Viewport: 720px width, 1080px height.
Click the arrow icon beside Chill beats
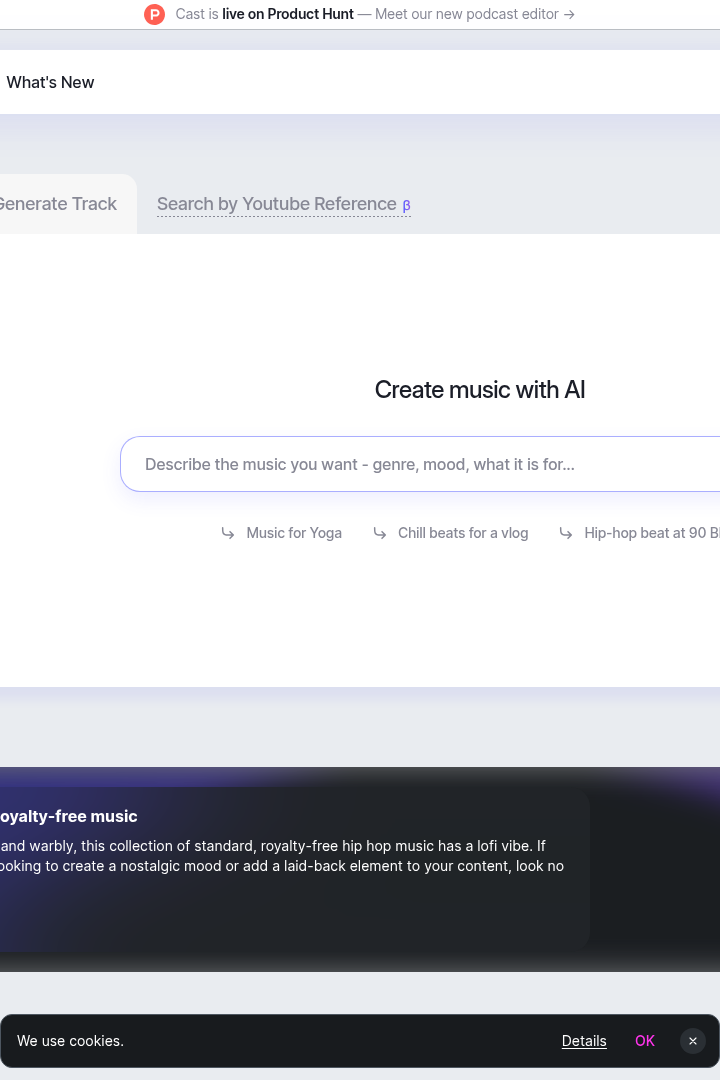pos(380,533)
